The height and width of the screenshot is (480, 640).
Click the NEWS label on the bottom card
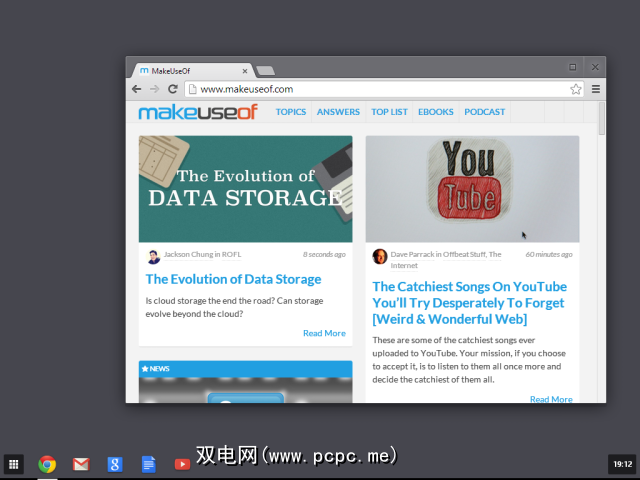tap(156, 369)
